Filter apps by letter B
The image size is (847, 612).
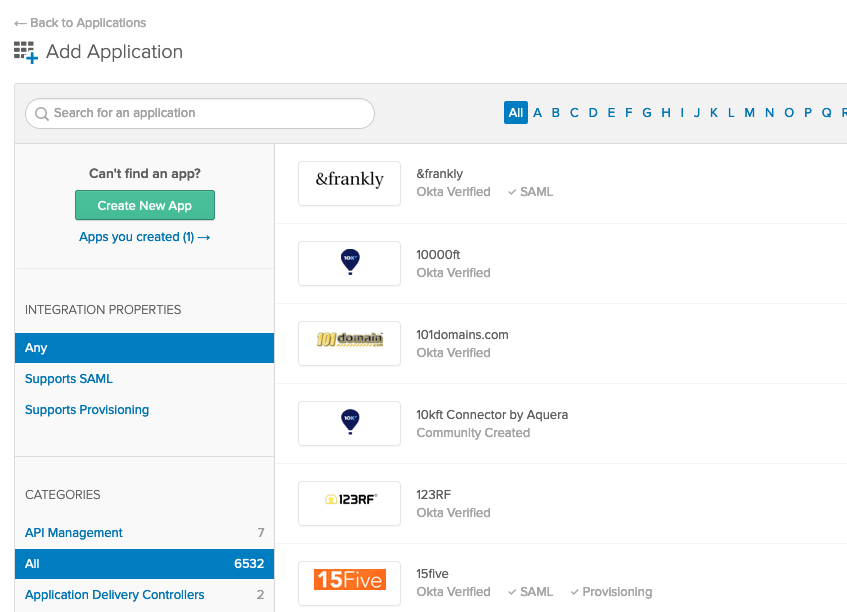556,112
